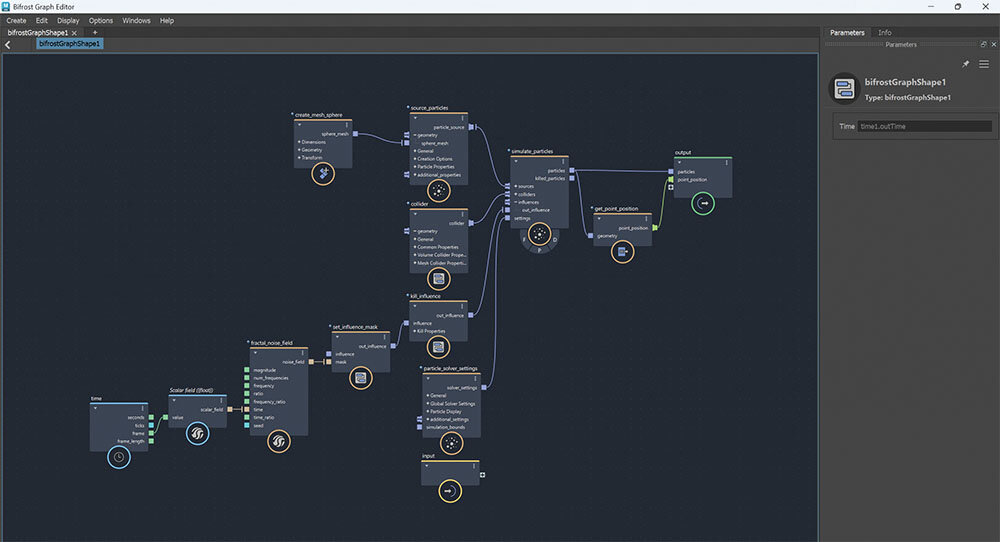Open the Help menu
The width and height of the screenshot is (1000, 542).
coord(167,20)
